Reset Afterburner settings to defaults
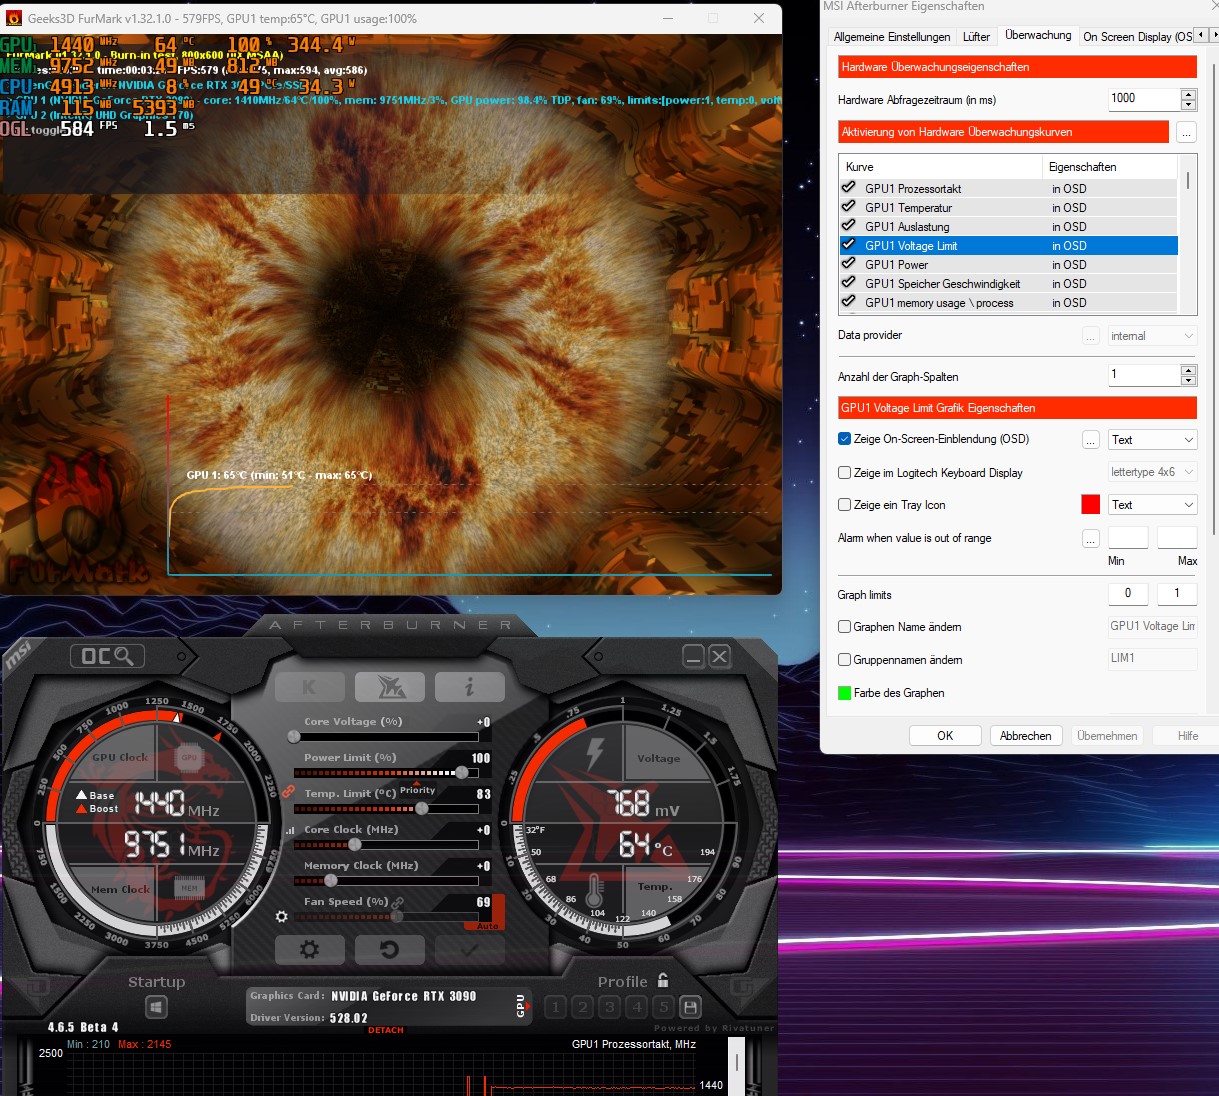Screen dimensions: 1219x1096 [389, 949]
